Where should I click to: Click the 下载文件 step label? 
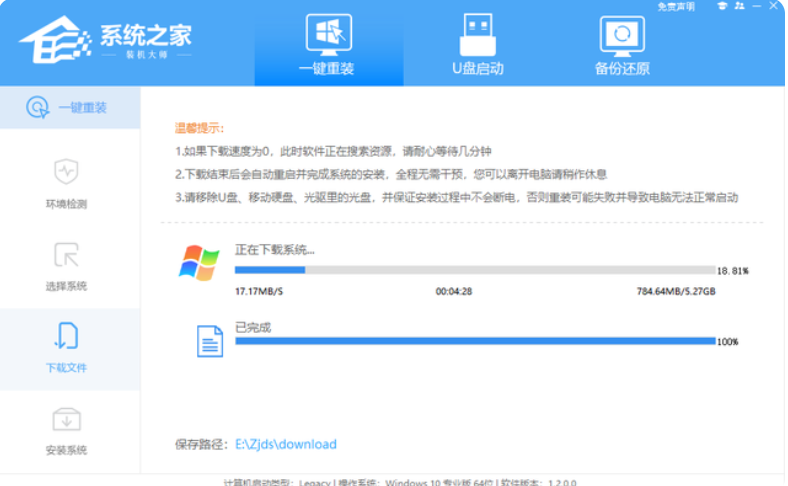click(66, 368)
